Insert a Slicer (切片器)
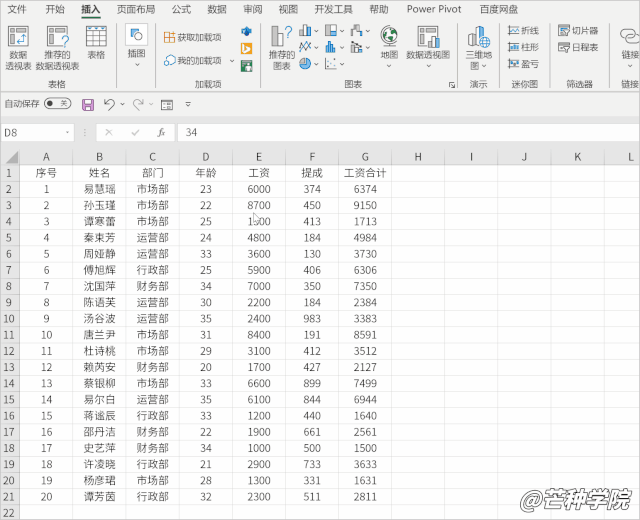The width and height of the screenshot is (640, 520). coord(578,31)
